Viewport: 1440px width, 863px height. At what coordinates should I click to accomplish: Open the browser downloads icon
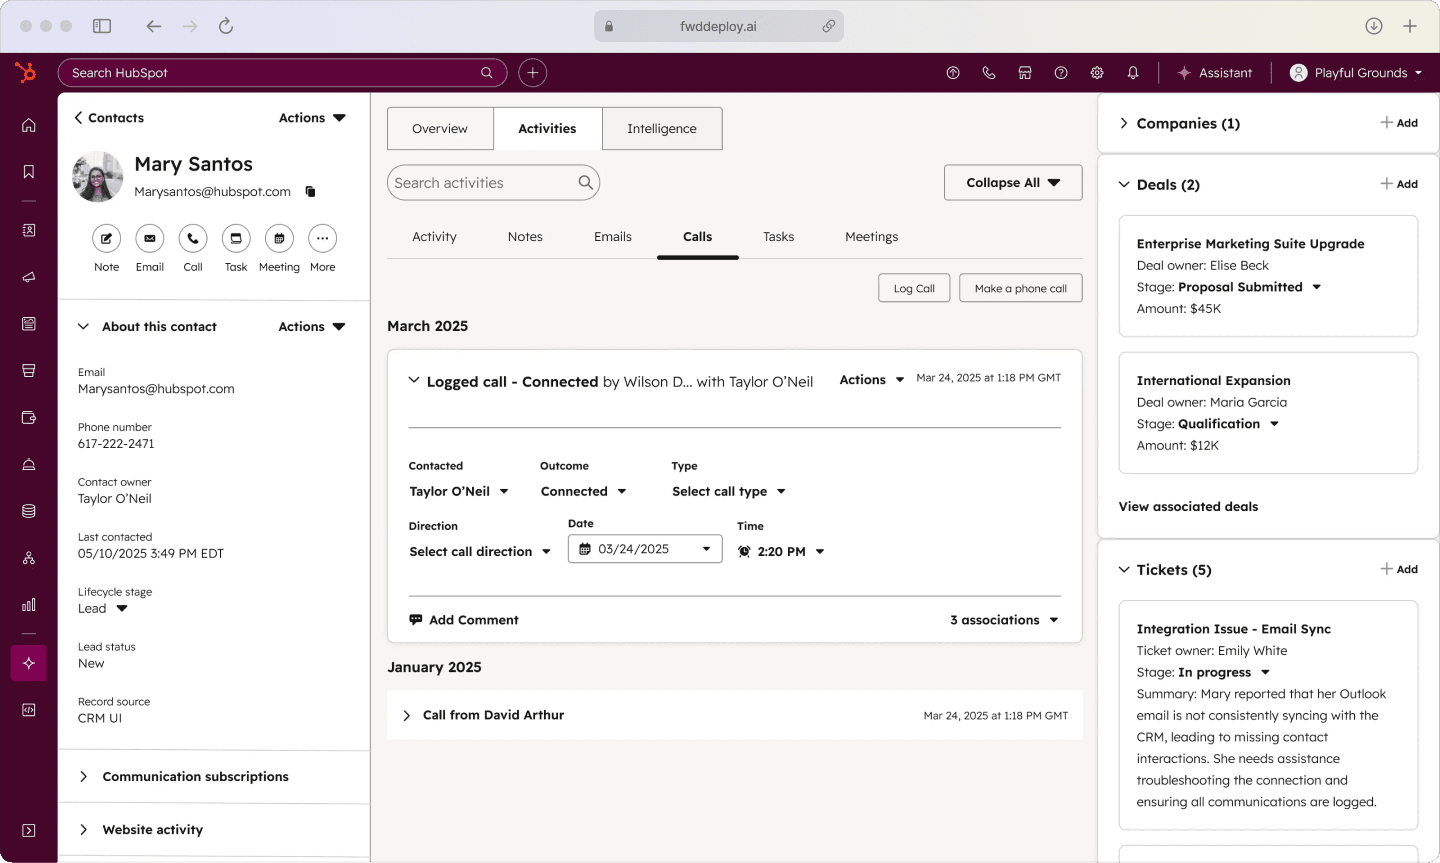1374,26
